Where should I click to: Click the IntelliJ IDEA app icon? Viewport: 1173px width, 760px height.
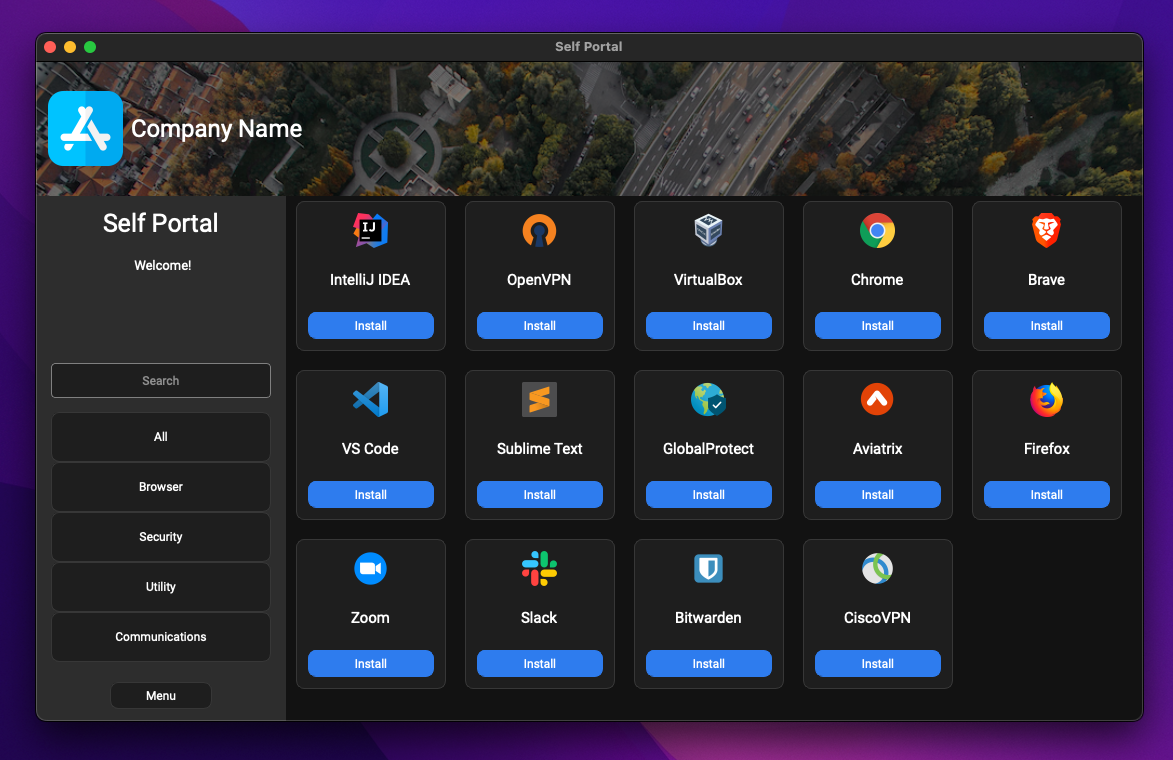[x=370, y=230]
